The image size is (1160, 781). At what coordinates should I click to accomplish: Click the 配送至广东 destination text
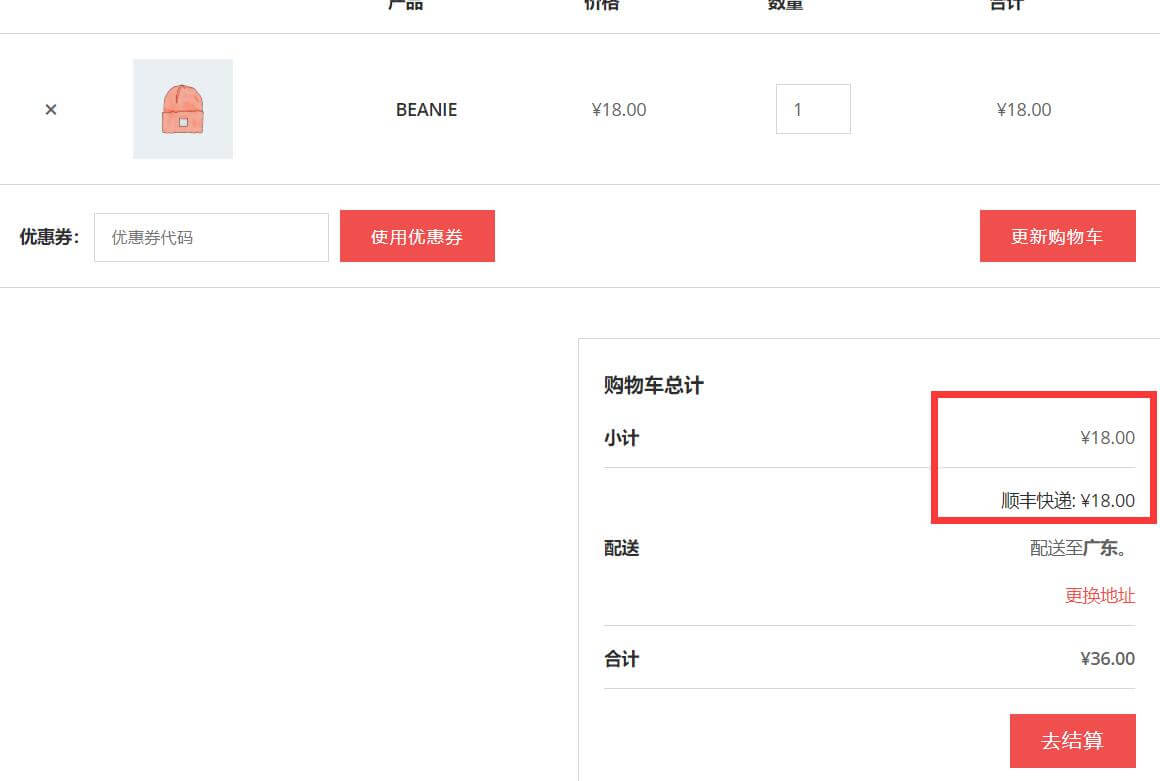[1082, 549]
